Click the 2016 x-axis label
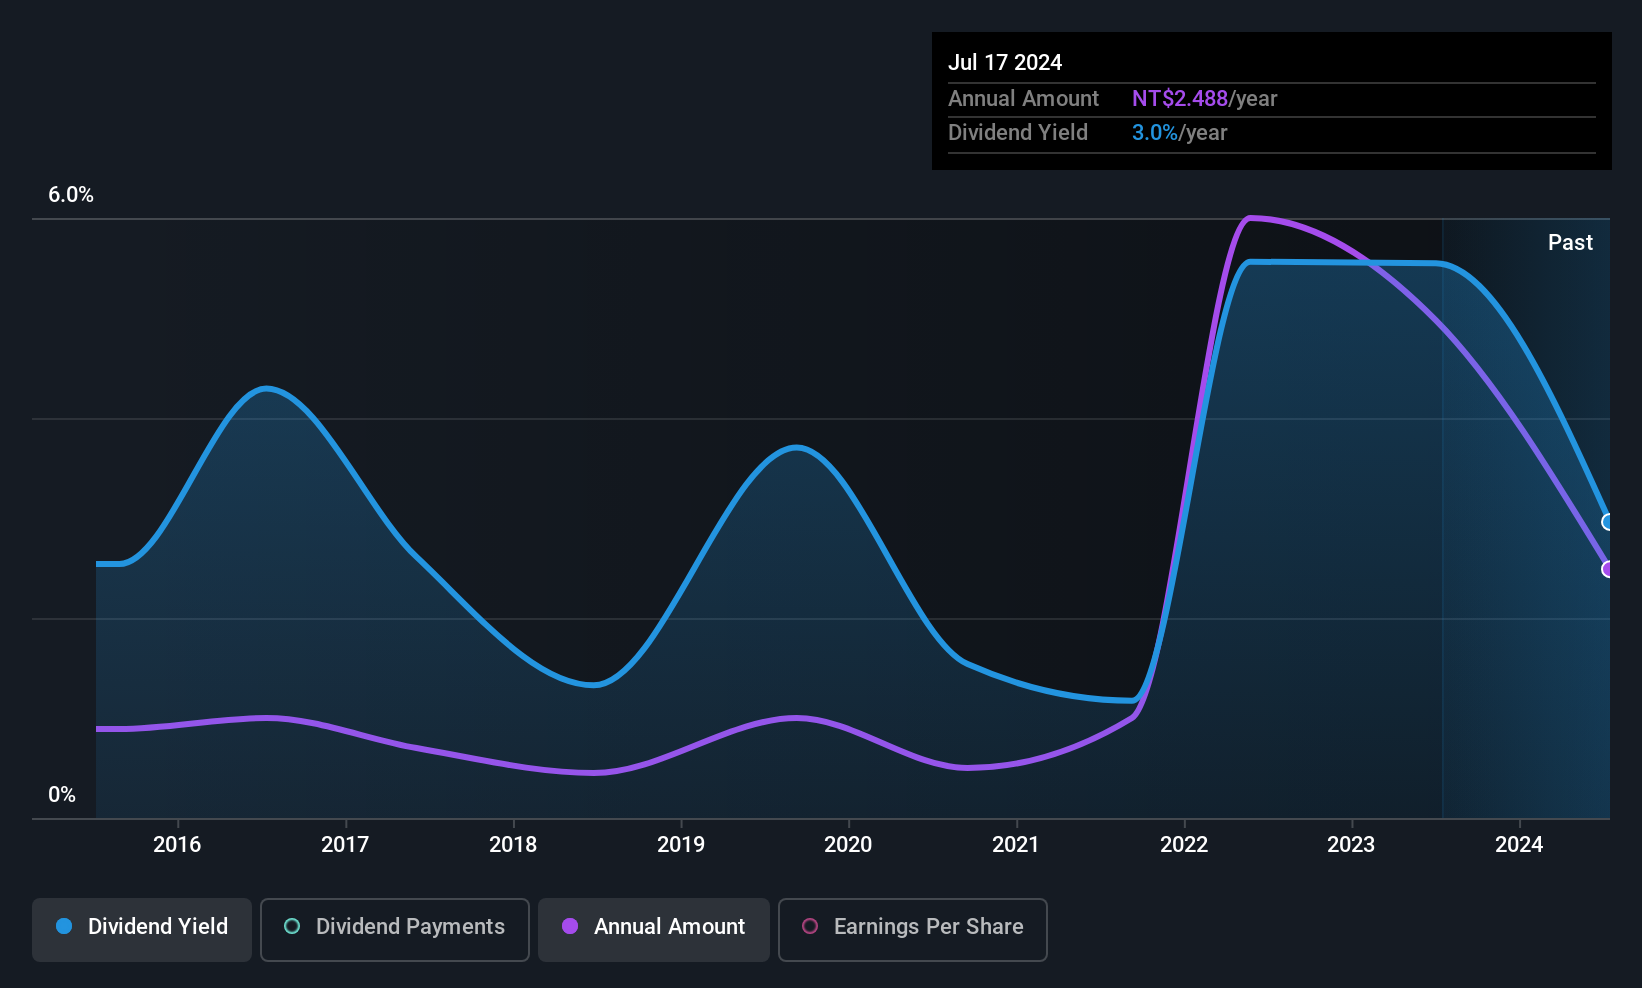1642x988 pixels. 177,845
